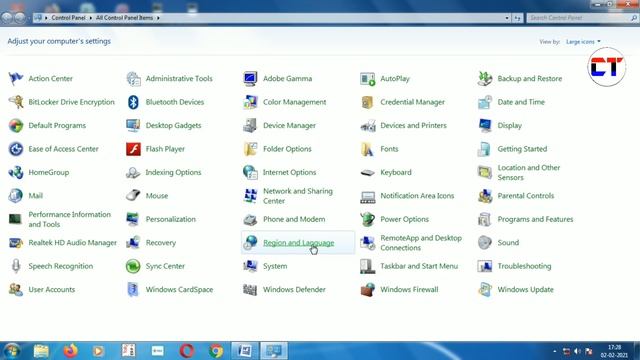Expand the arrow after Control Panel breadcrumb
The height and width of the screenshot is (360, 640).
click(x=91, y=18)
